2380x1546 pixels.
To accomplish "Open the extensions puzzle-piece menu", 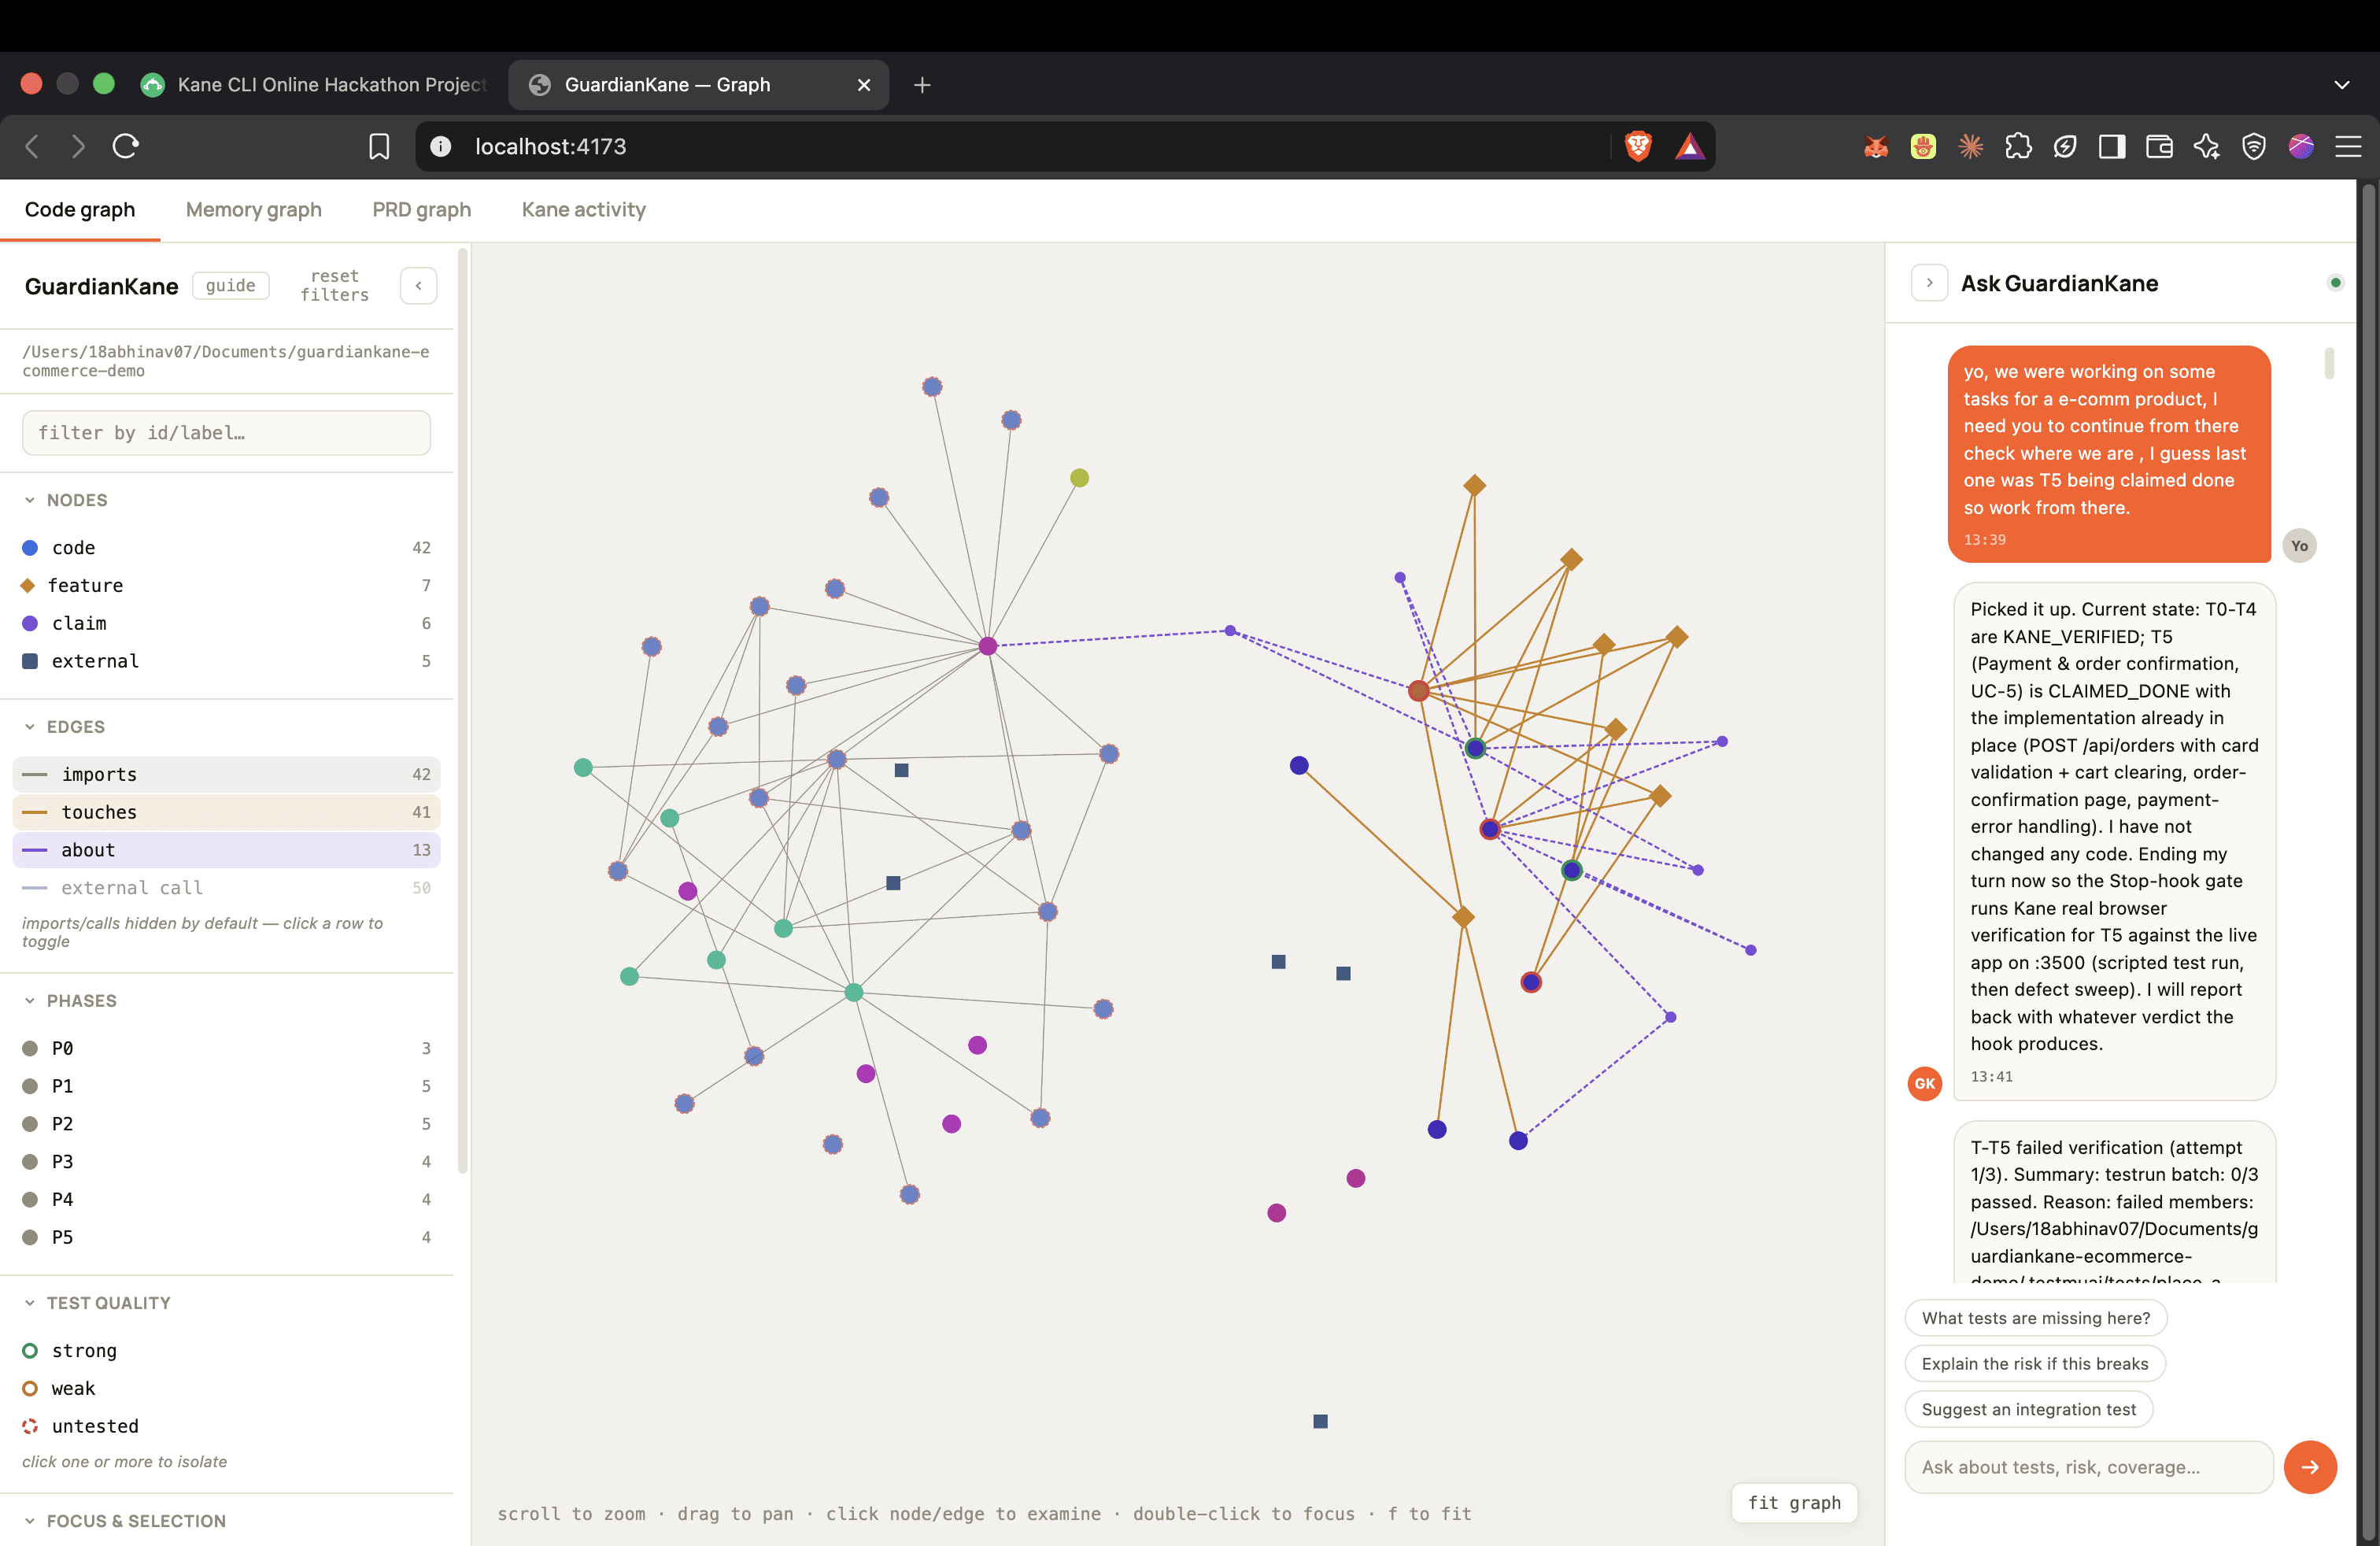I will point(2018,147).
